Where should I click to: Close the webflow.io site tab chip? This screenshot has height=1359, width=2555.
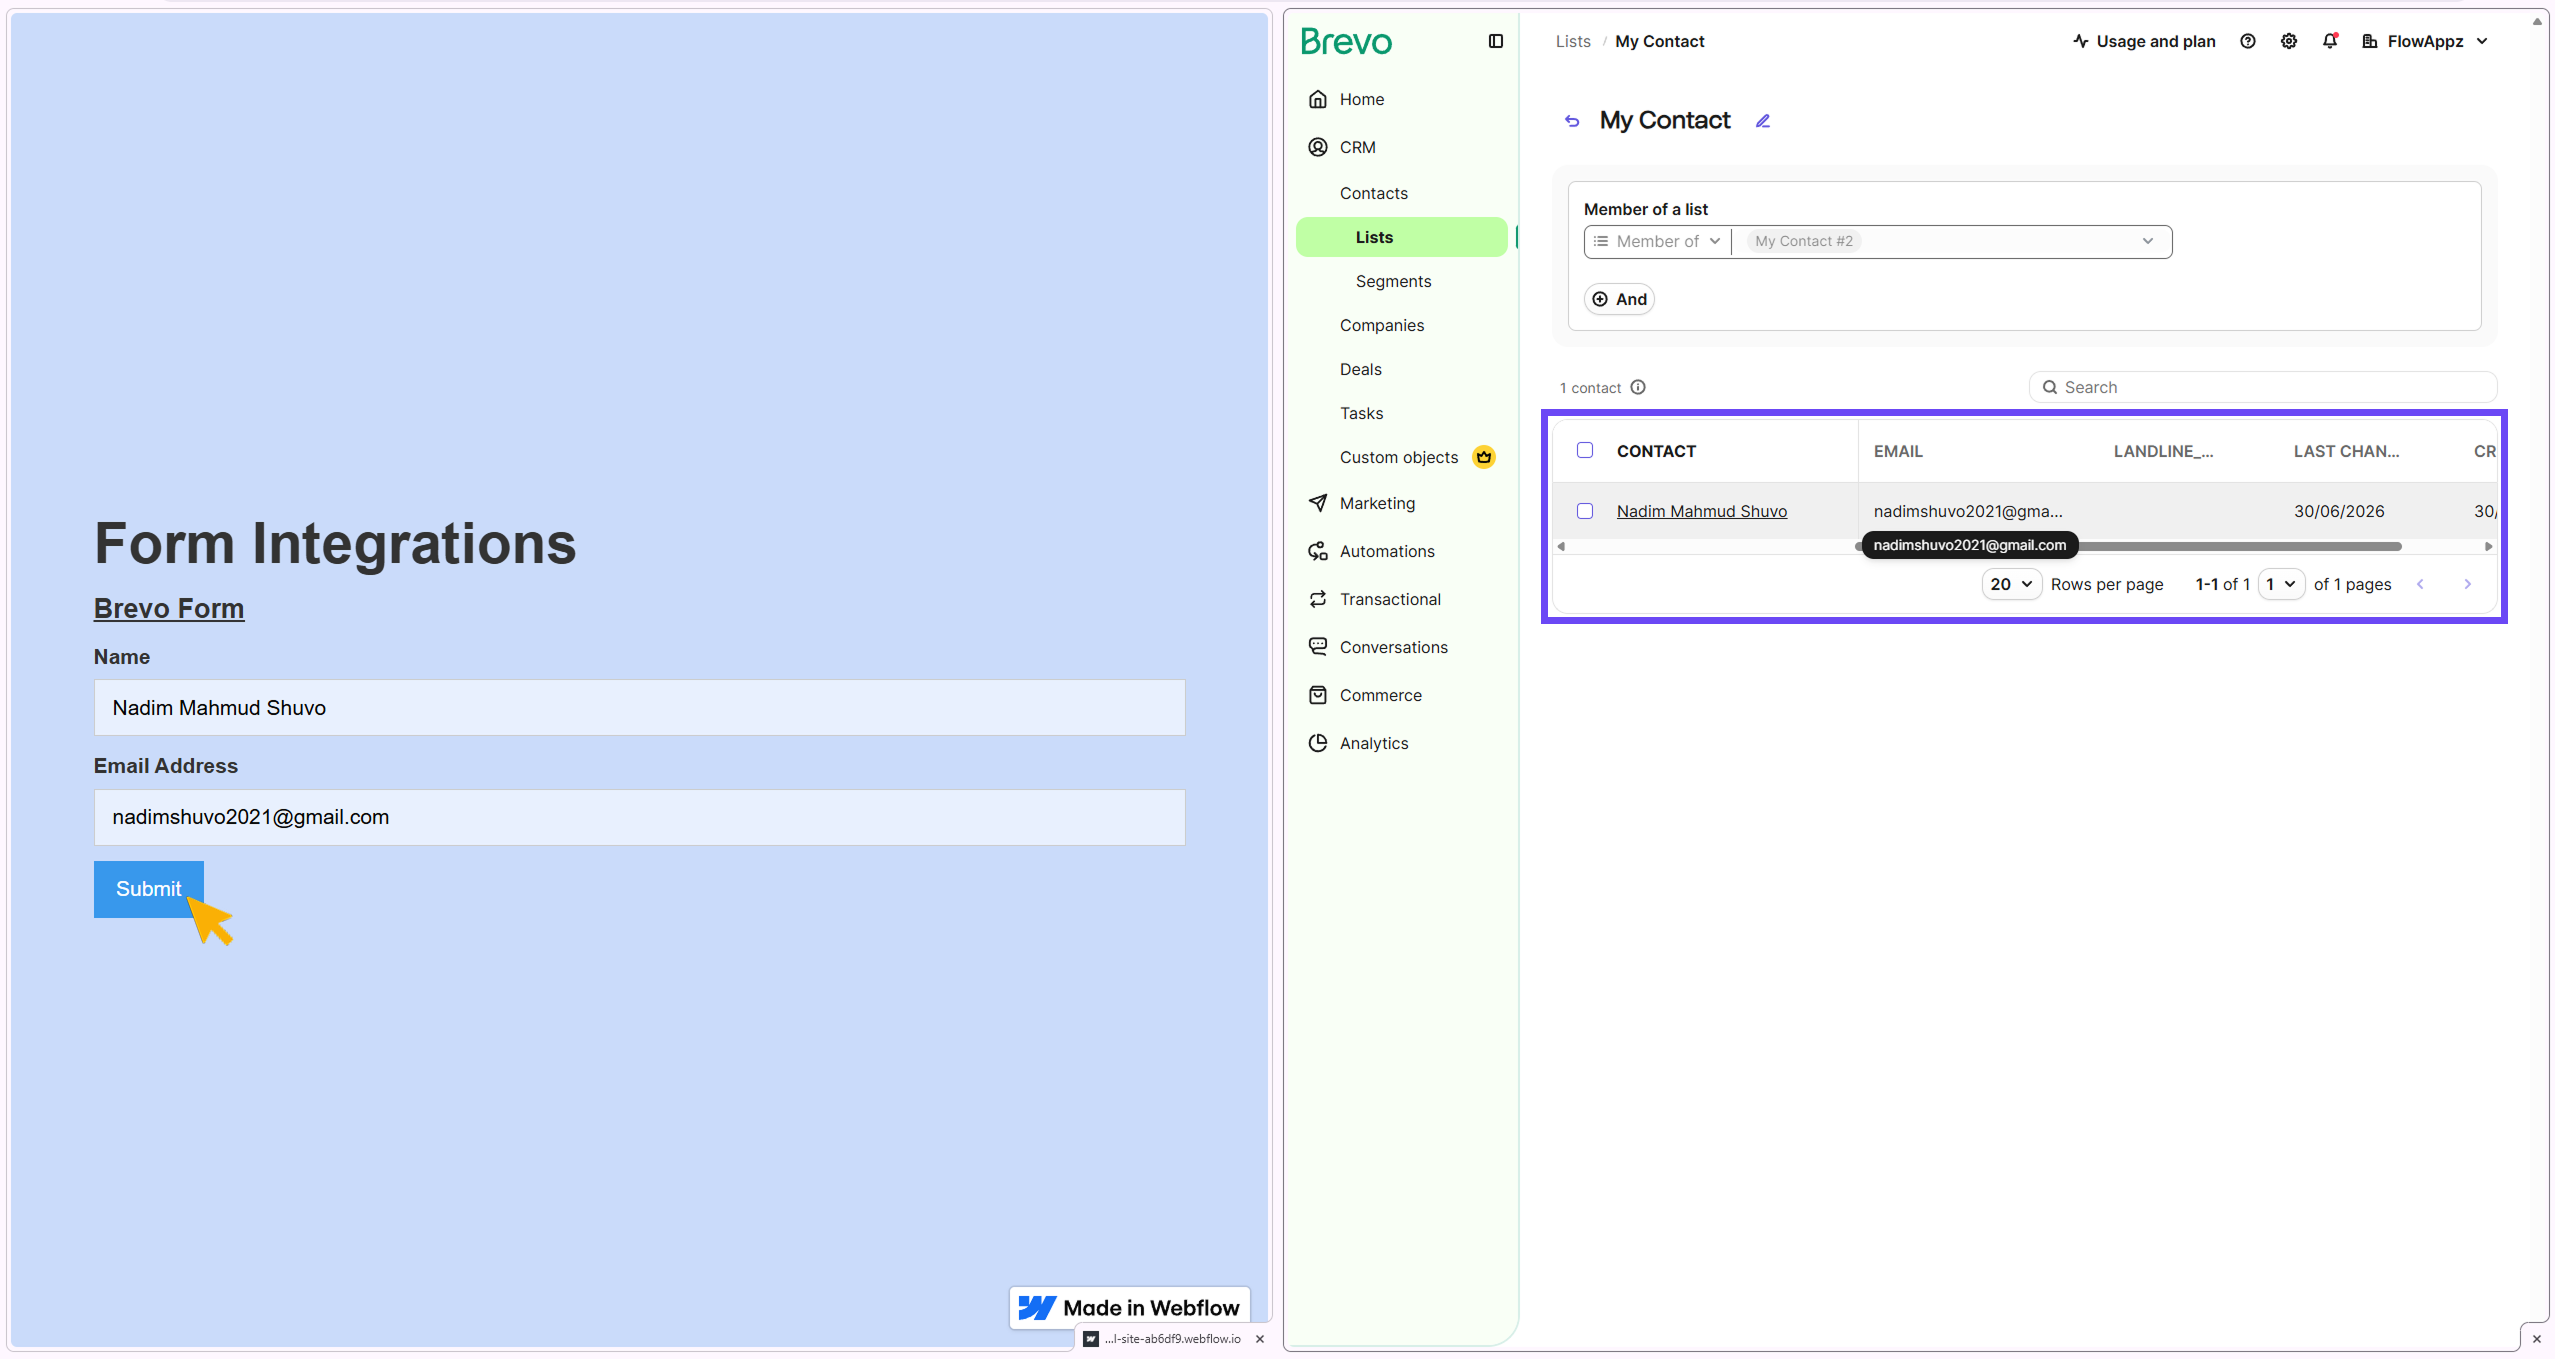point(1260,1339)
